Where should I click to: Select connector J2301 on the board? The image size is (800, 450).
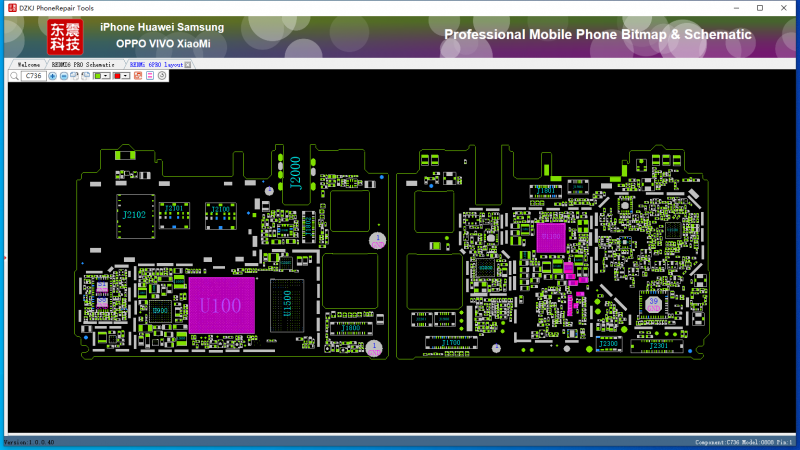(658, 346)
